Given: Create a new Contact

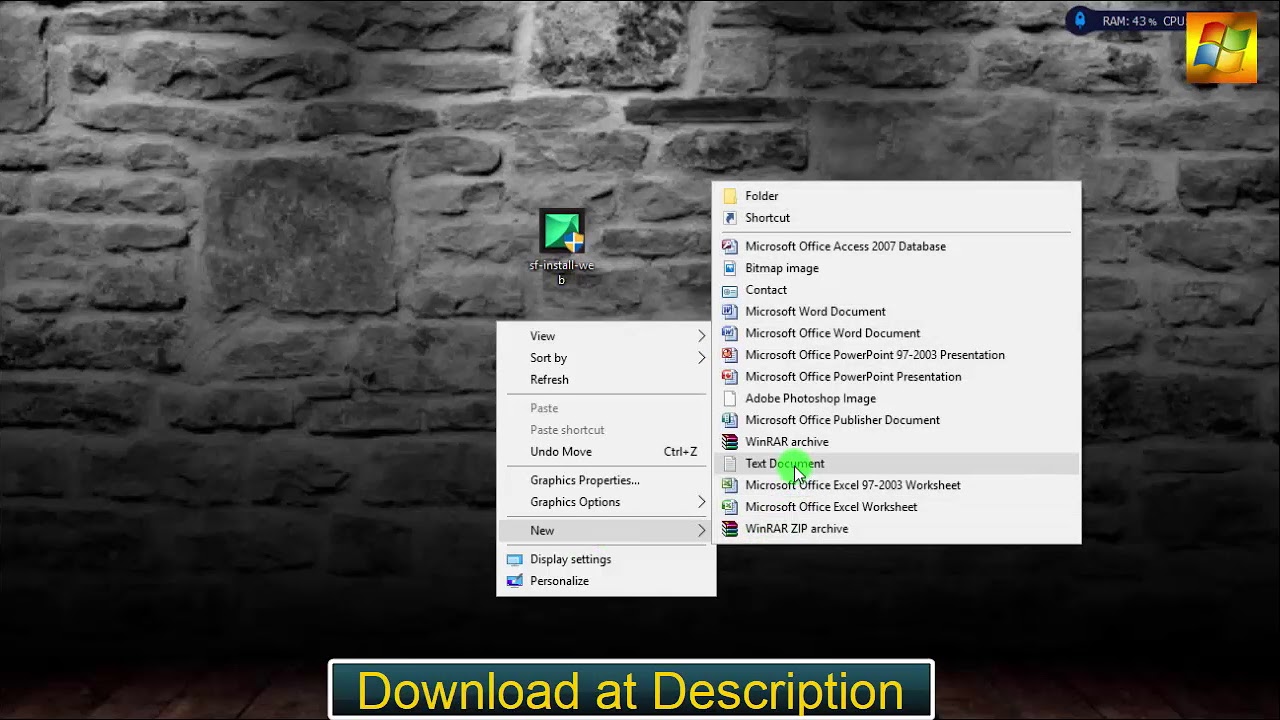Looking at the screenshot, I should 896,290.
